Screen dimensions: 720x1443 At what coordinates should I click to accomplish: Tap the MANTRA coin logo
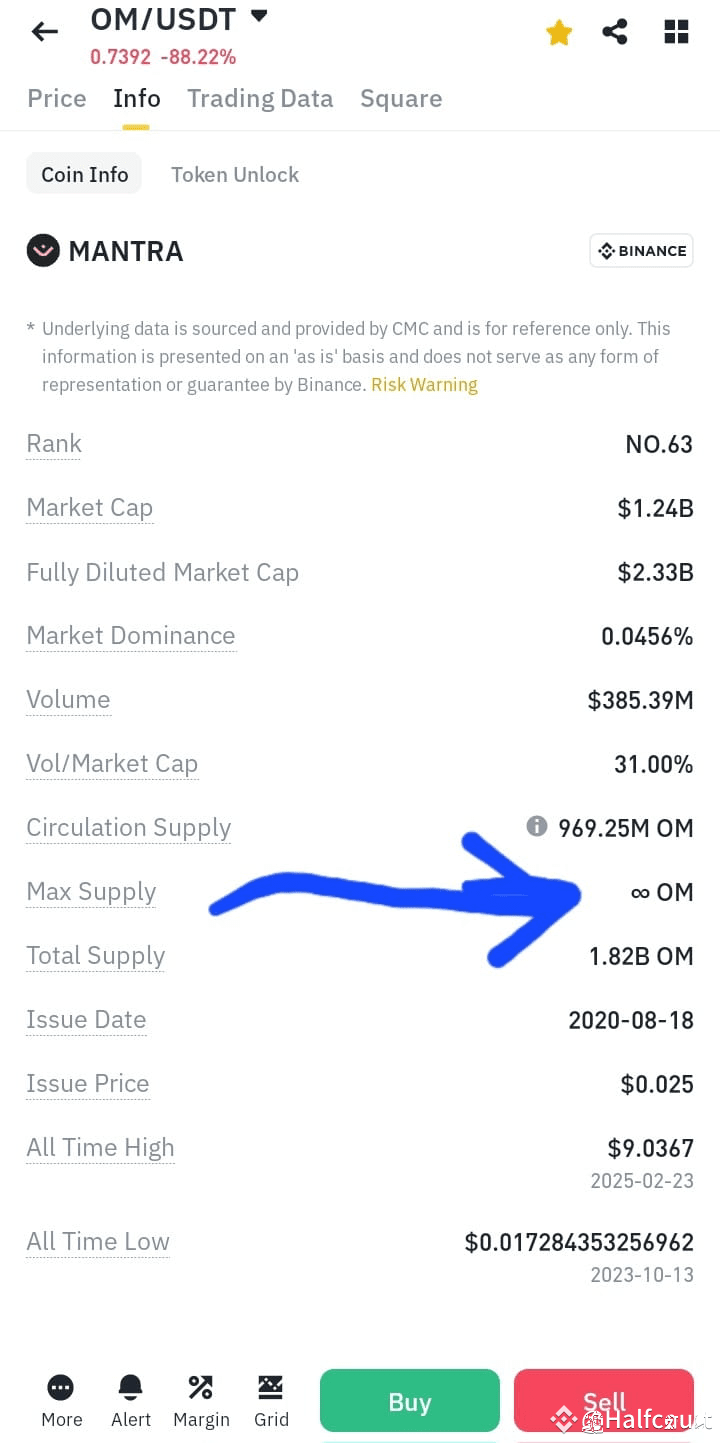coord(43,250)
